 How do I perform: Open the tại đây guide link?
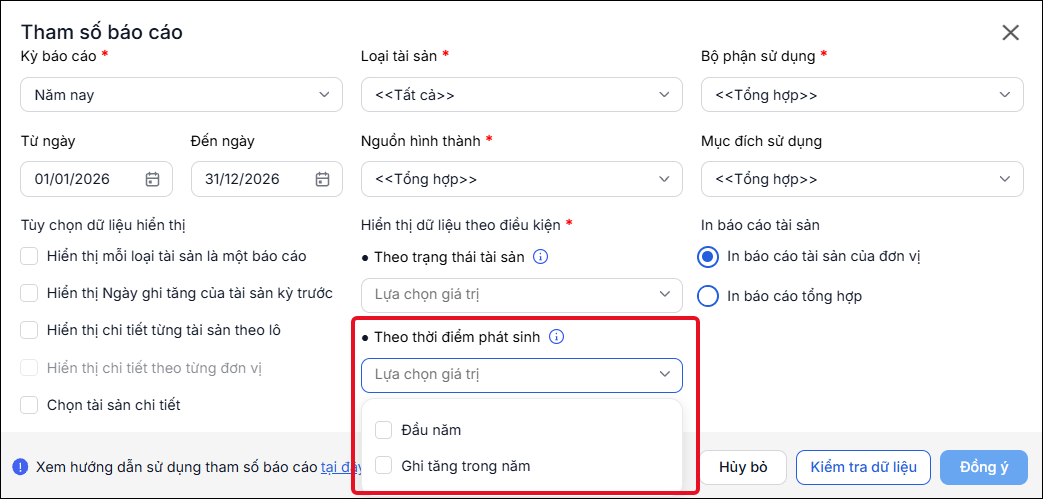click(340, 467)
